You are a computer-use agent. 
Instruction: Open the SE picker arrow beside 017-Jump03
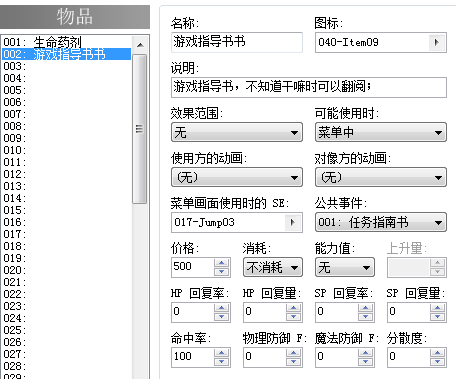(x=293, y=222)
